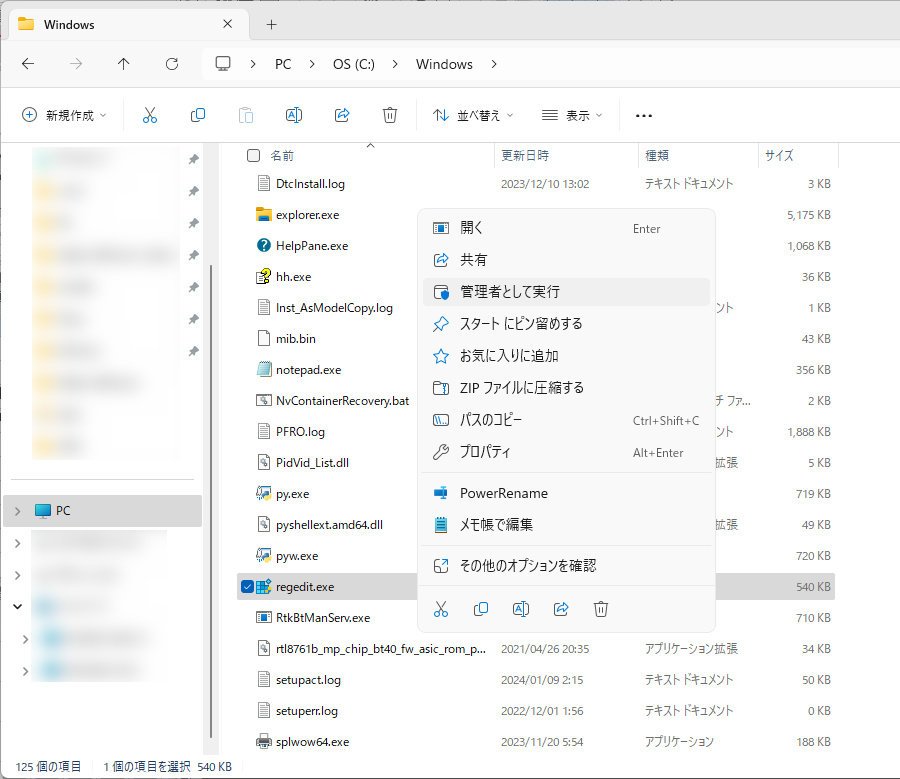The width and height of the screenshot is (900, 779).
Task: Close the Windows tab
Action: pos(227,24)
